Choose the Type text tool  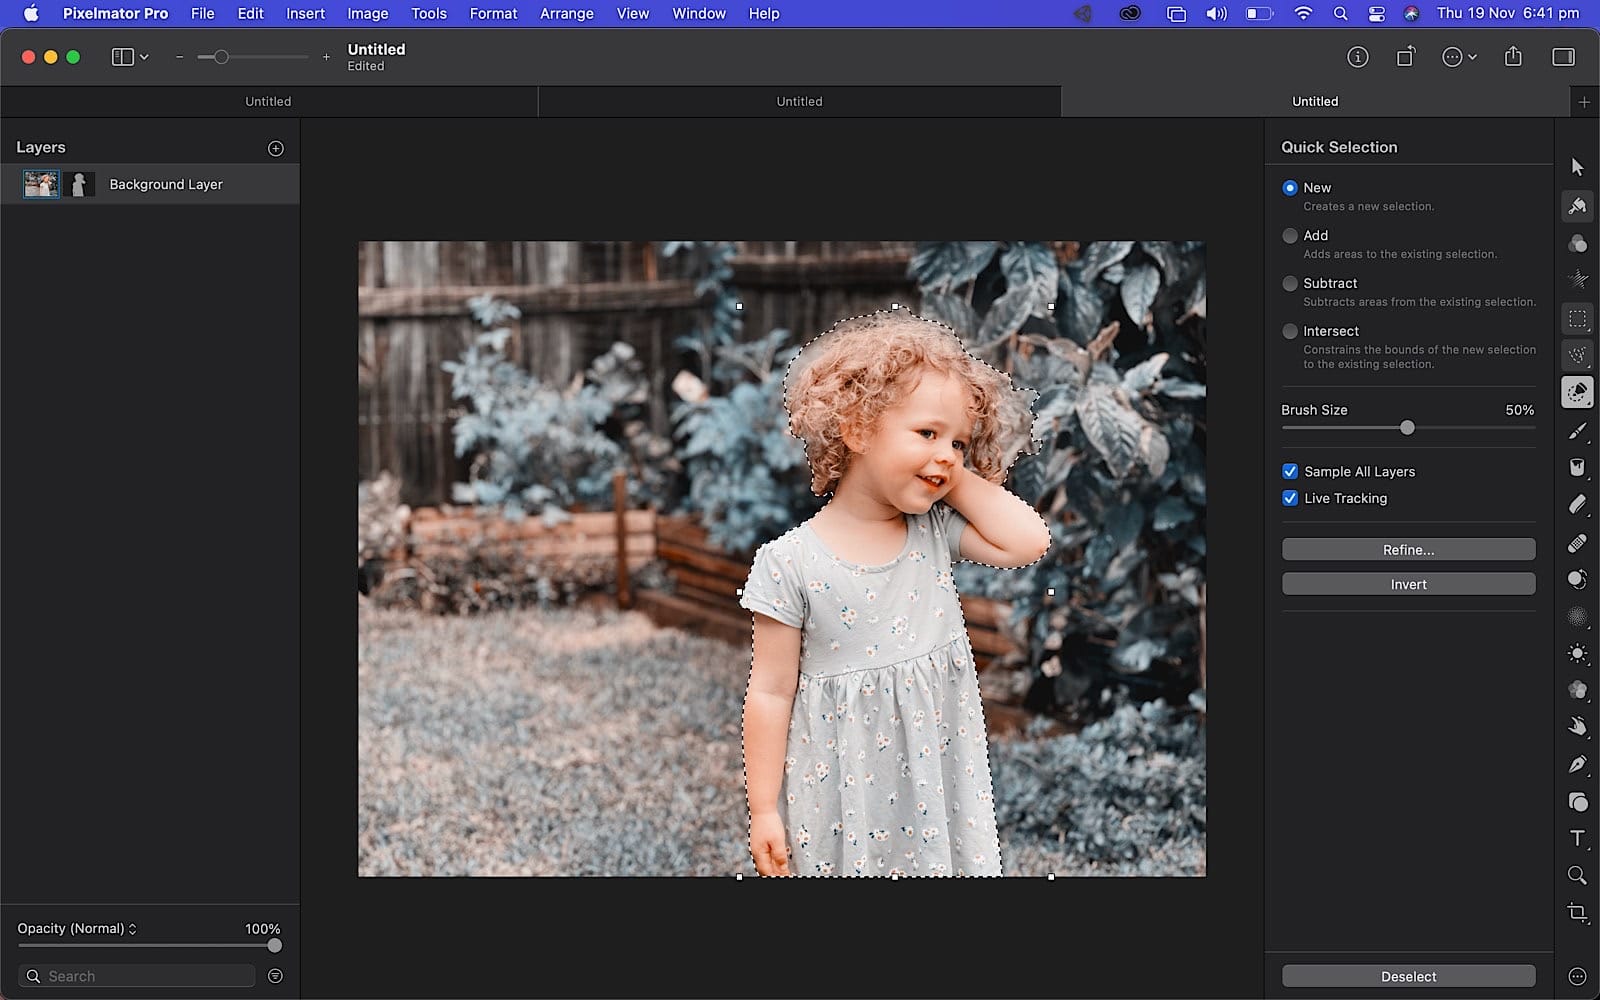pyautogui.click(x=1577, y=838)
